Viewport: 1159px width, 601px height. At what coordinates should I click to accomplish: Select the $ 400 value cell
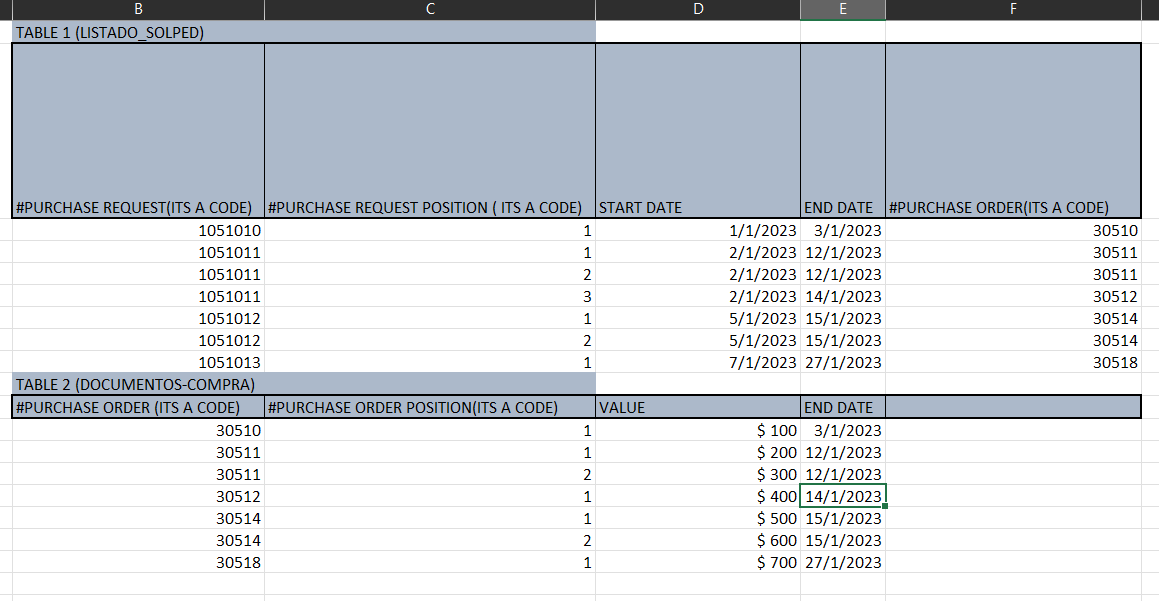click(698, 496)
